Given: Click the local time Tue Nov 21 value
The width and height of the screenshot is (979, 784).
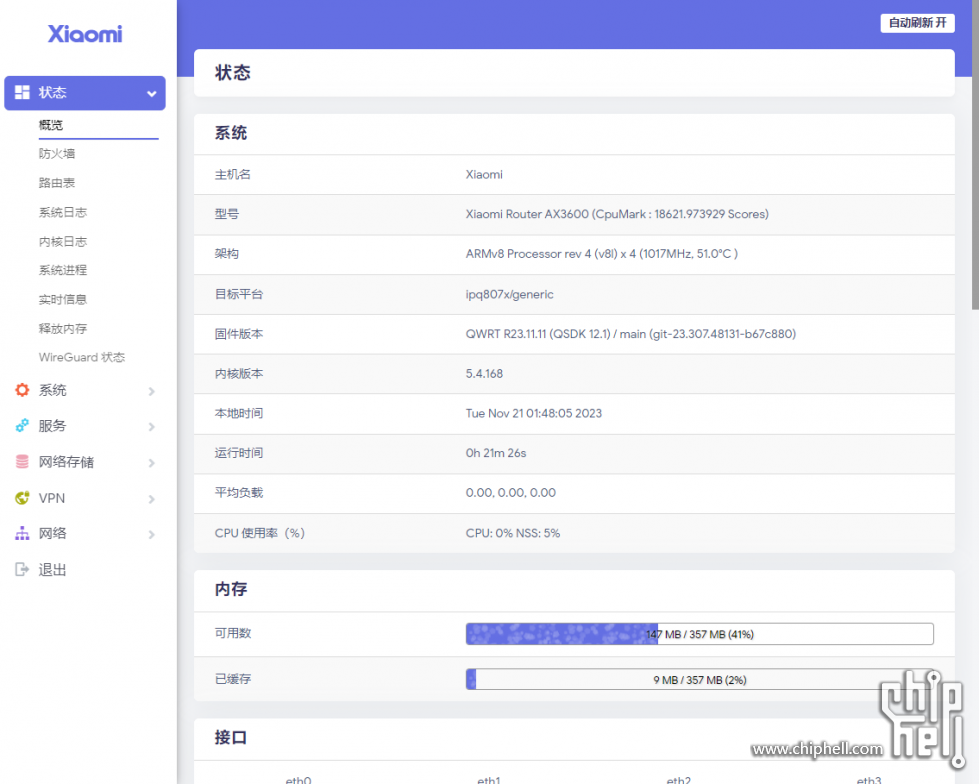Looking at the screenshot, I should point(534,413).
